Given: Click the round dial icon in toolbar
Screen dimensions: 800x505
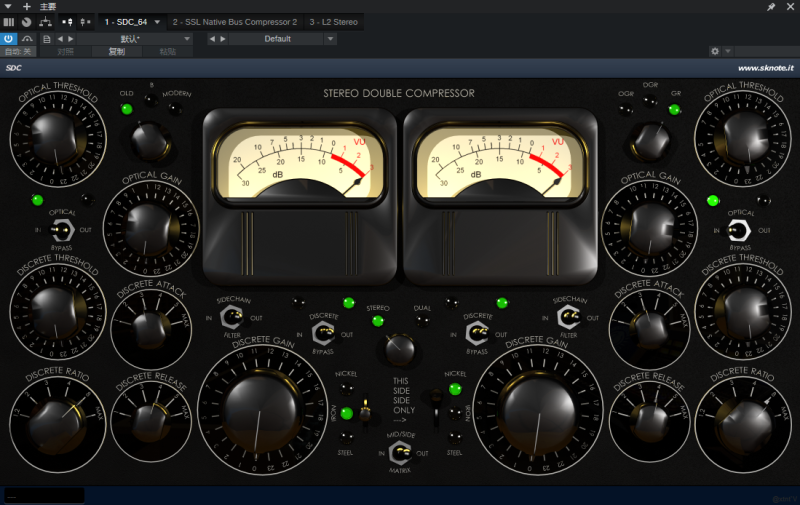Looking at the screenshot, I should (27, 22).
